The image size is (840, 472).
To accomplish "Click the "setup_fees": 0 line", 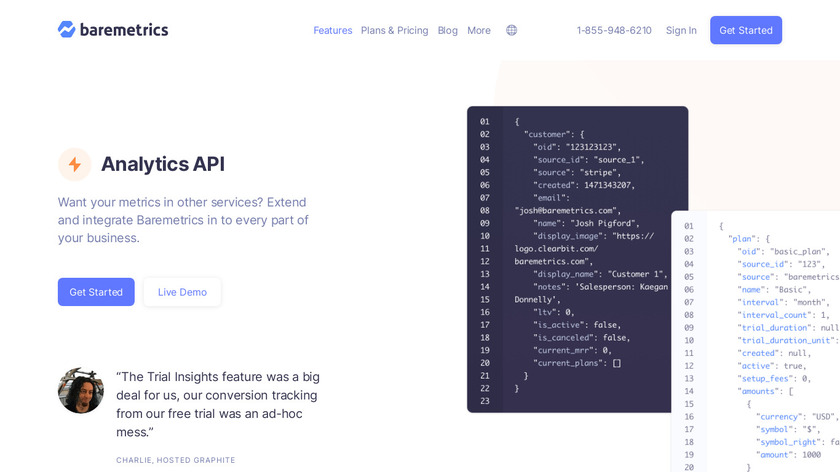I will (774, 379).
